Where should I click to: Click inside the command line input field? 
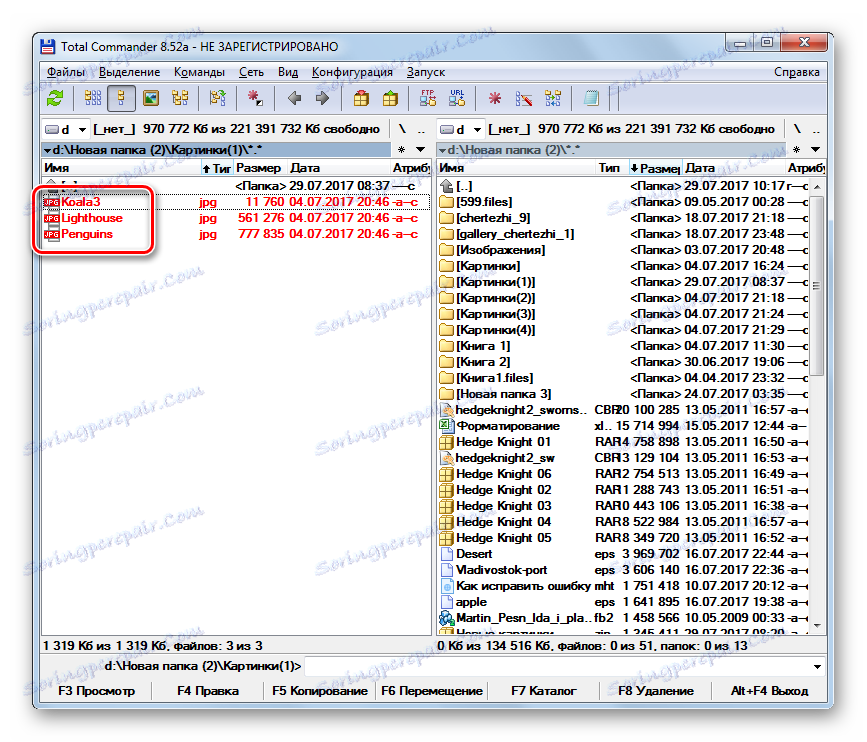[557, 667]
